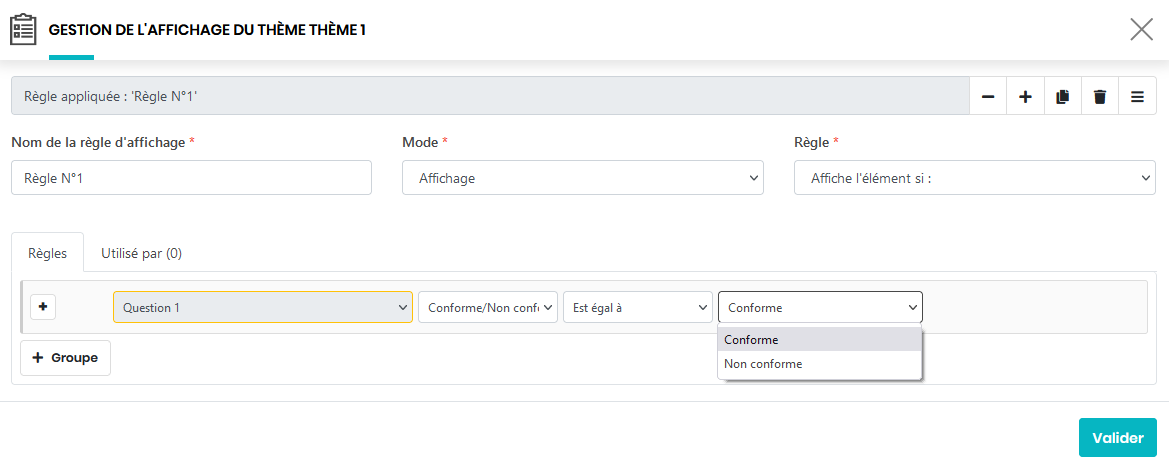
Task: Select the Règles tab
Action: pyautogui.click(x=48, y=253)
